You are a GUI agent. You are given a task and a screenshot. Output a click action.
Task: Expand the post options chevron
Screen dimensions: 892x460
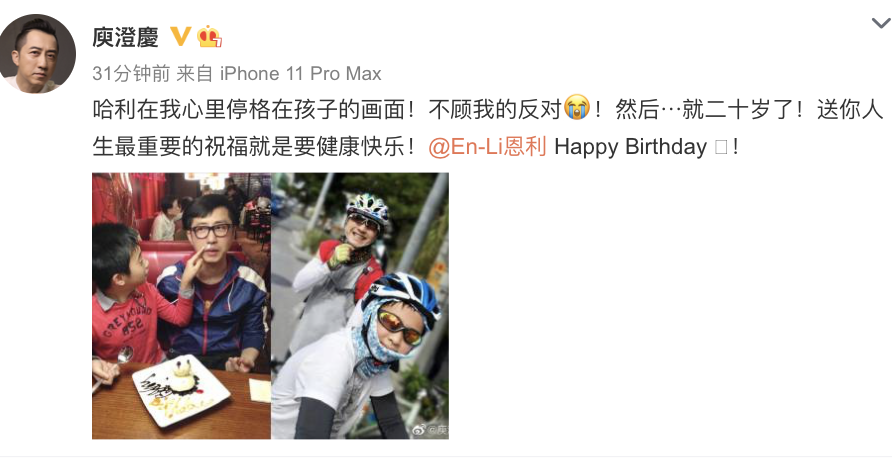[x=881, y=23]
